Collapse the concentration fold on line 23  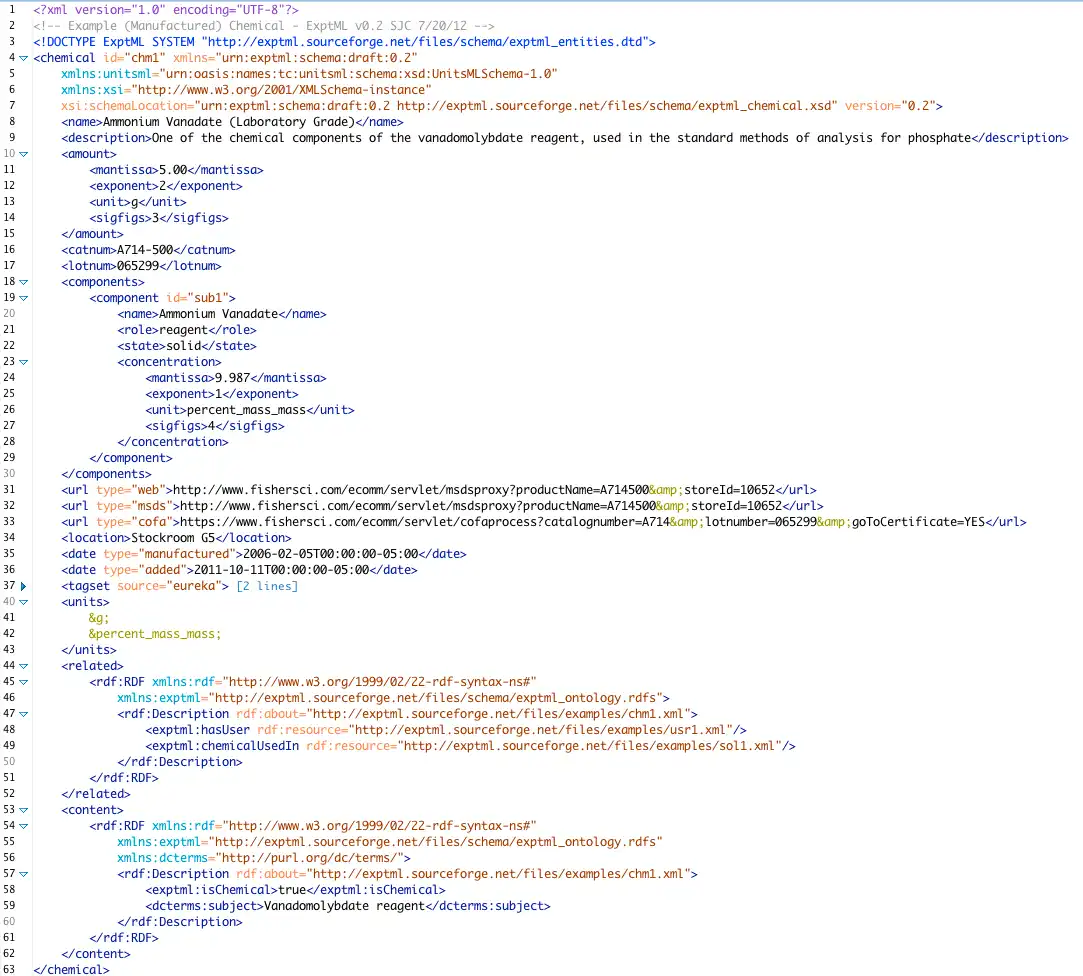[x=23, y=362]
